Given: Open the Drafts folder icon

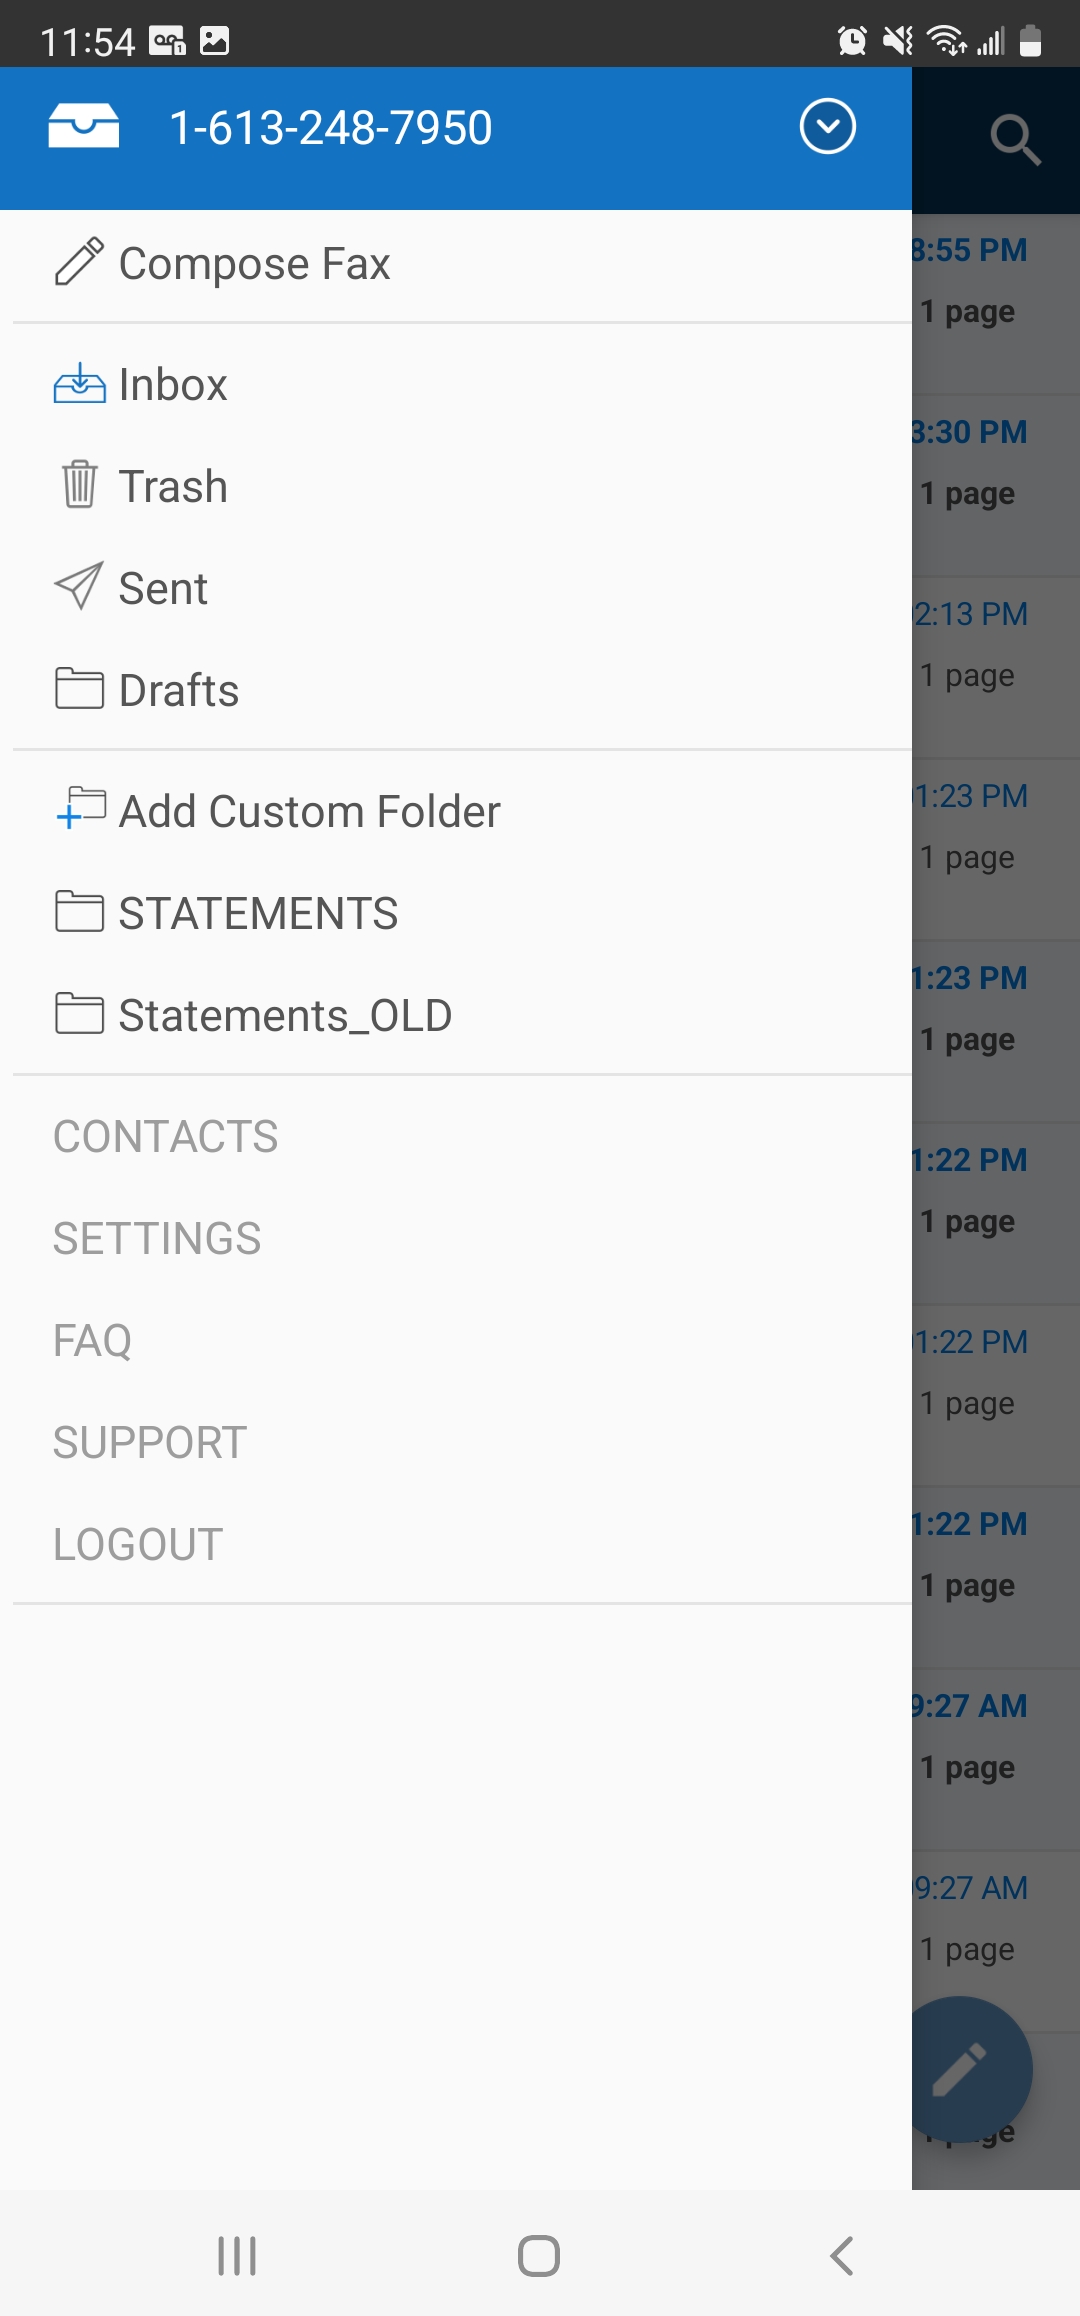Looking at the screenshot, I should click(79, 688).
